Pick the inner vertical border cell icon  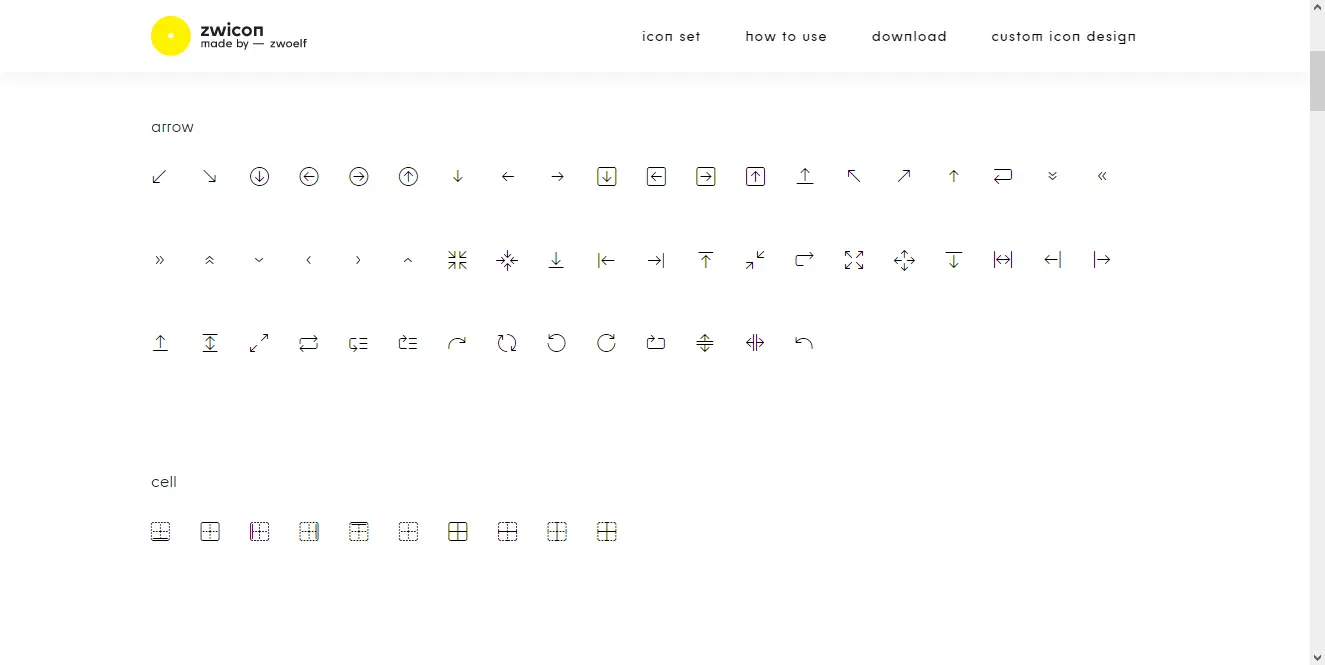[x=557, y=532]
